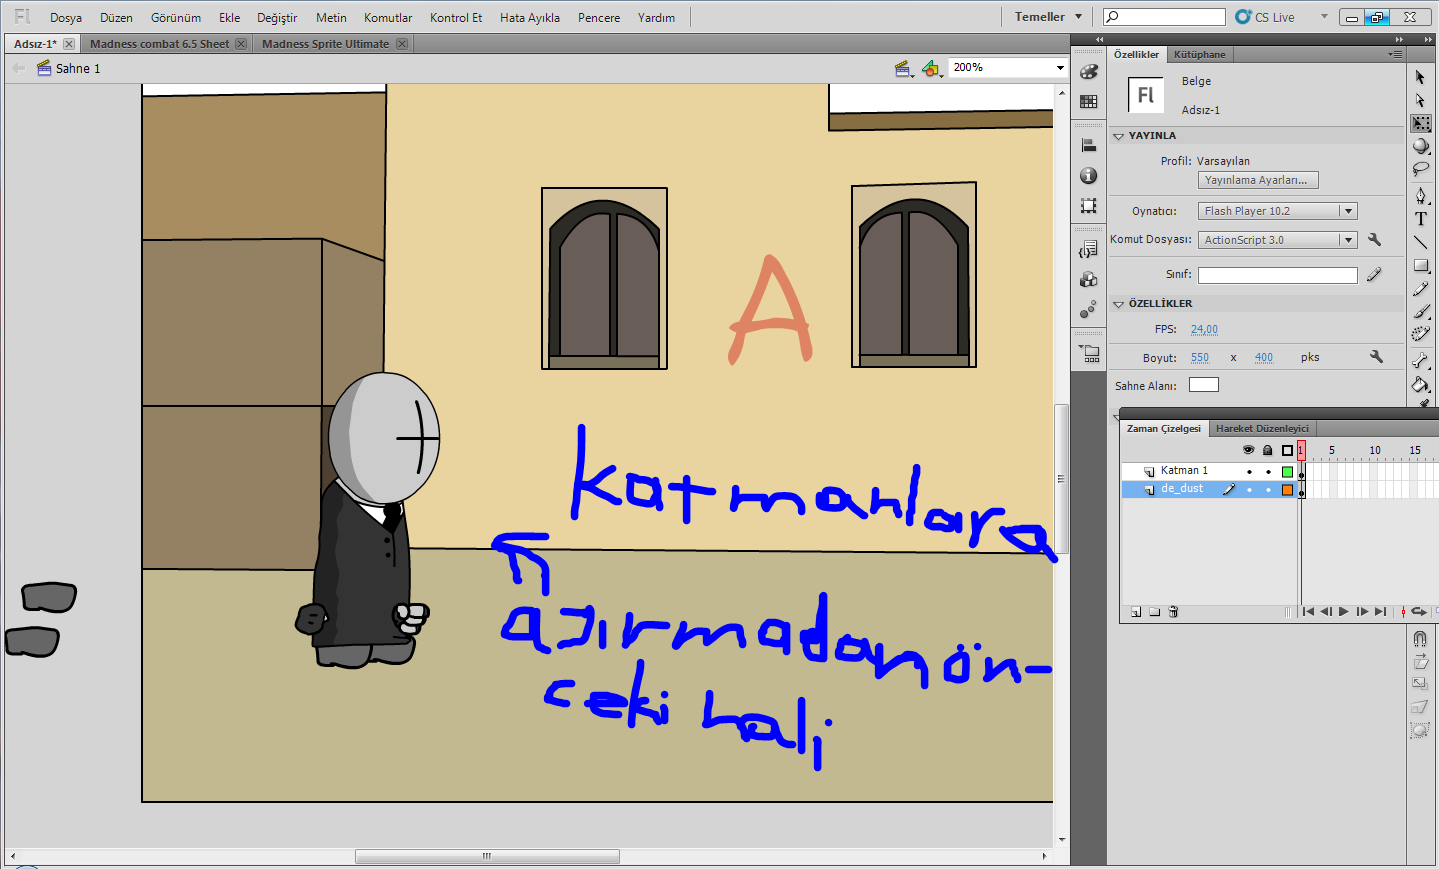Open the collapsed Transform panel
1439x869 pixels.
pos(1089,205)
